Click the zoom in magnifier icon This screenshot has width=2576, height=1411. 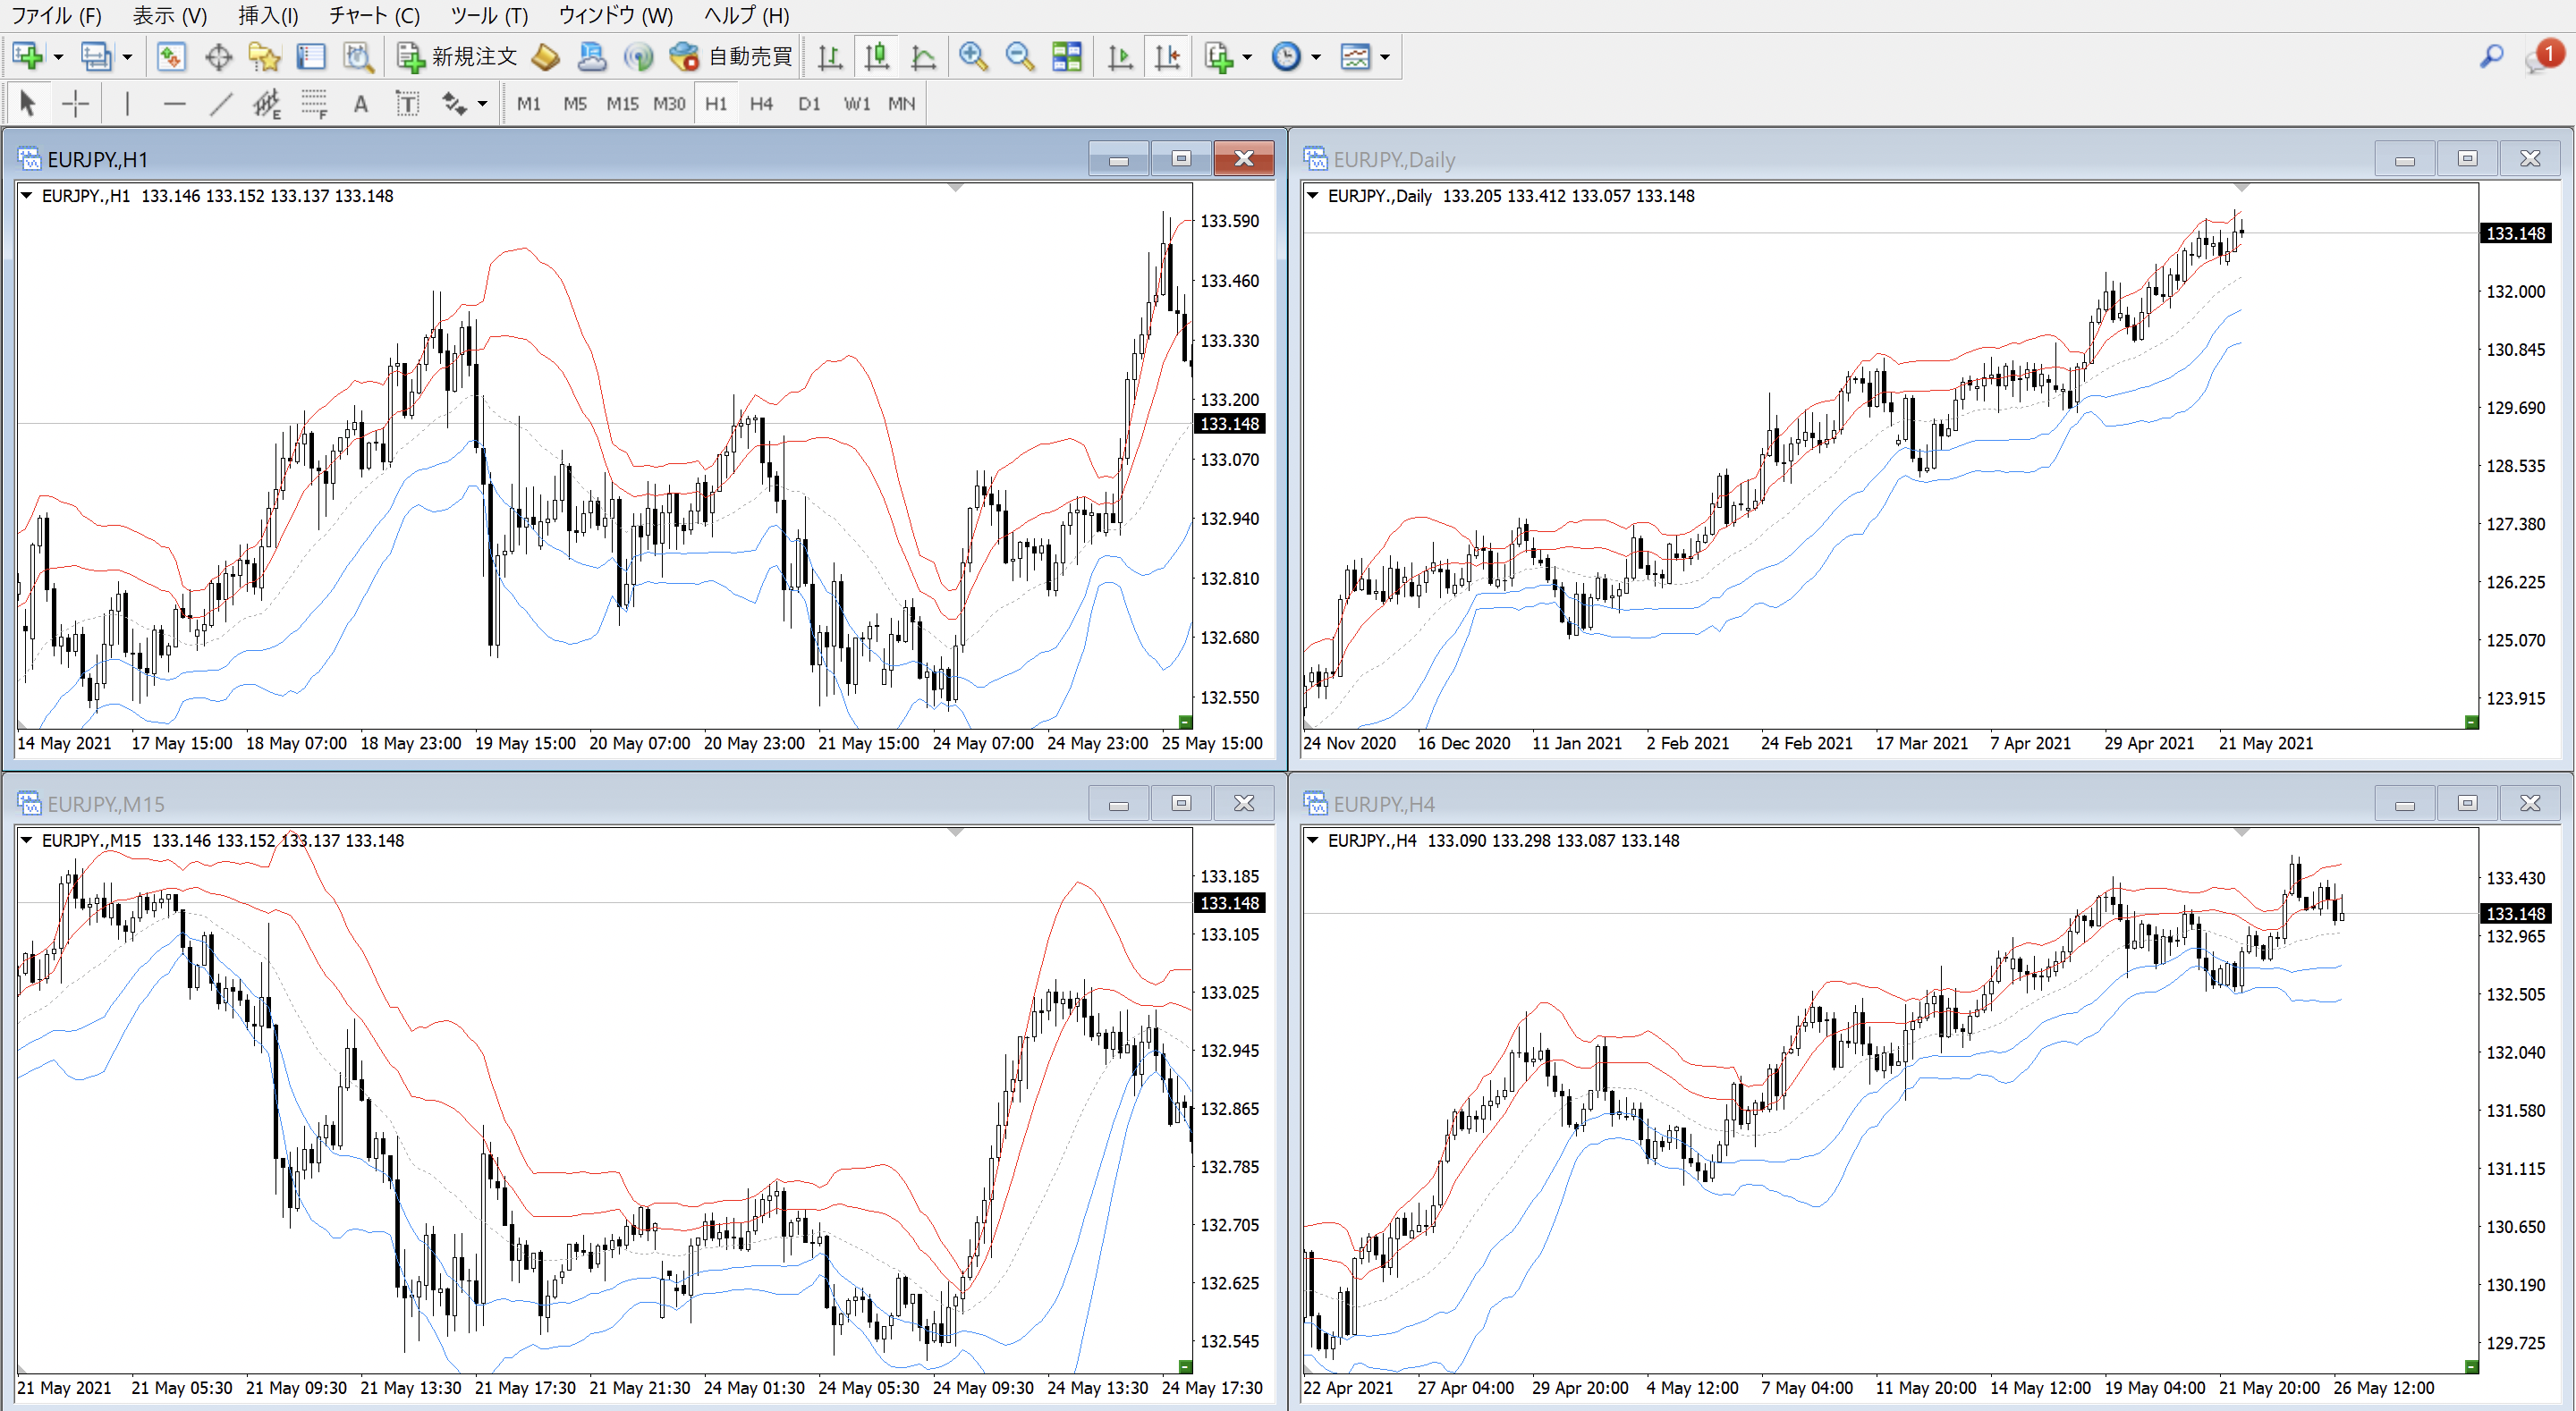(972, 57)
